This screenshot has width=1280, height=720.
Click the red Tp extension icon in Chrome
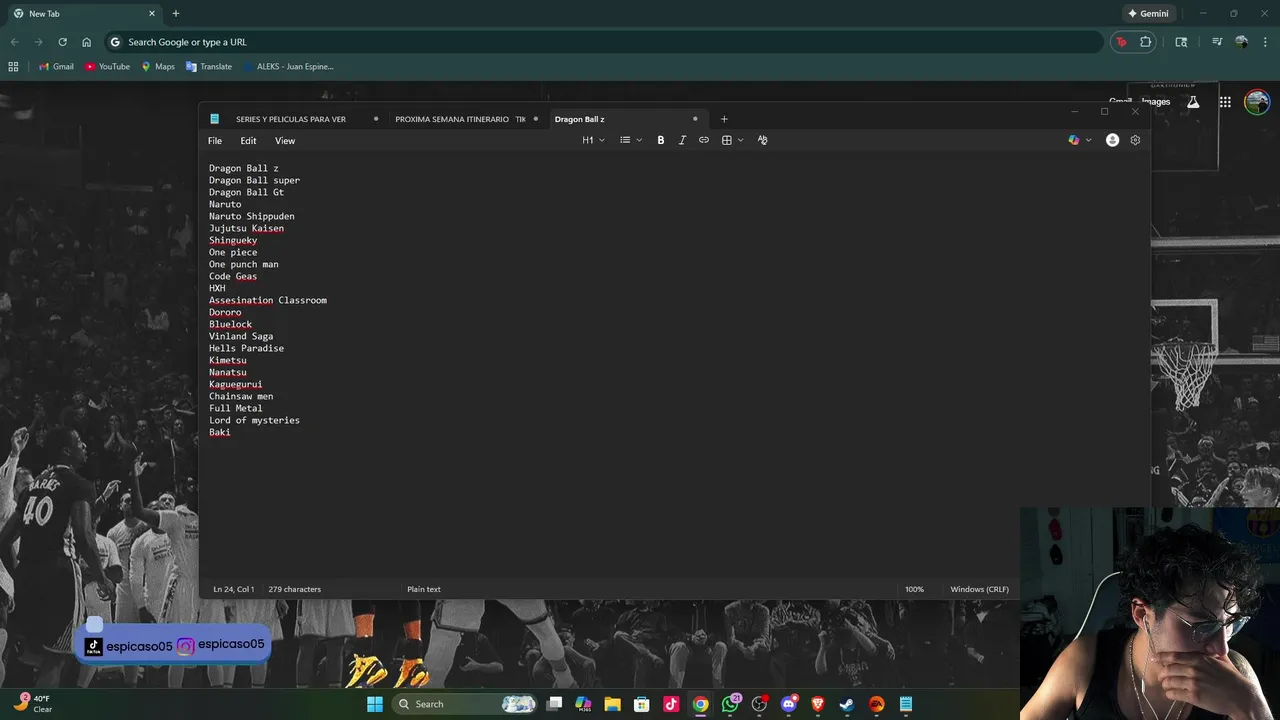(x=1121, y=42)
